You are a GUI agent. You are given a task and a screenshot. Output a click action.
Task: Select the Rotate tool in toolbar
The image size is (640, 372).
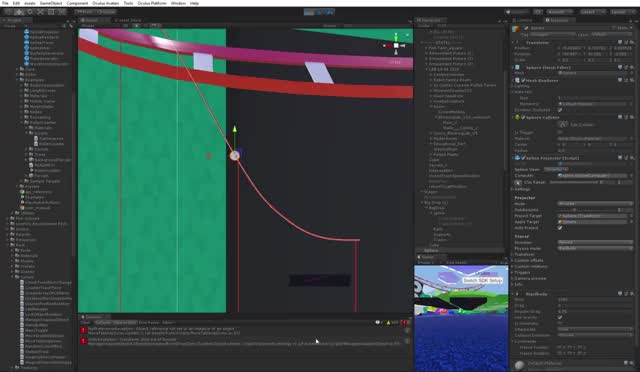(x=30, y=12)
